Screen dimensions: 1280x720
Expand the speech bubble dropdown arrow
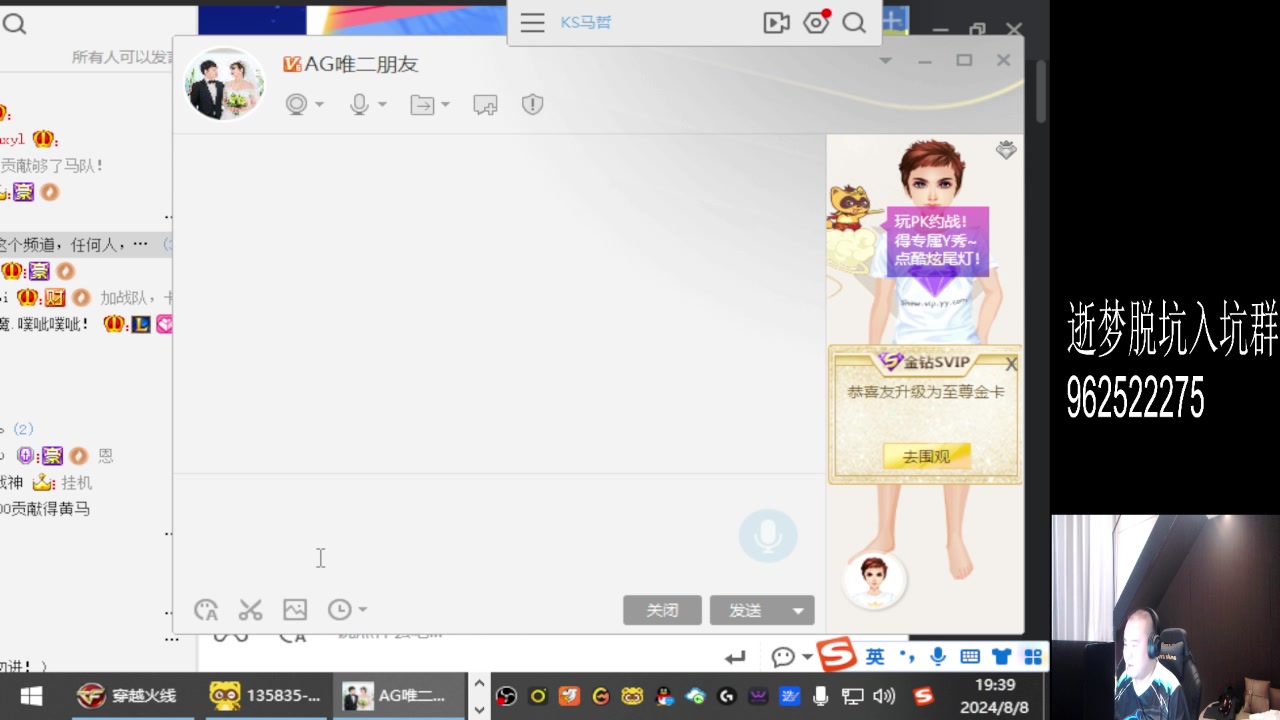tap(807, 657)
